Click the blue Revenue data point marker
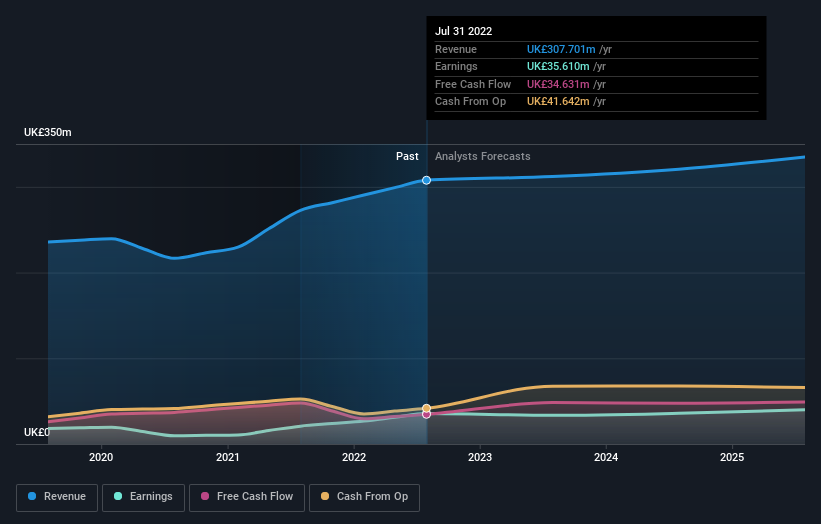821x524 pixels. click(x=427, y=180)
